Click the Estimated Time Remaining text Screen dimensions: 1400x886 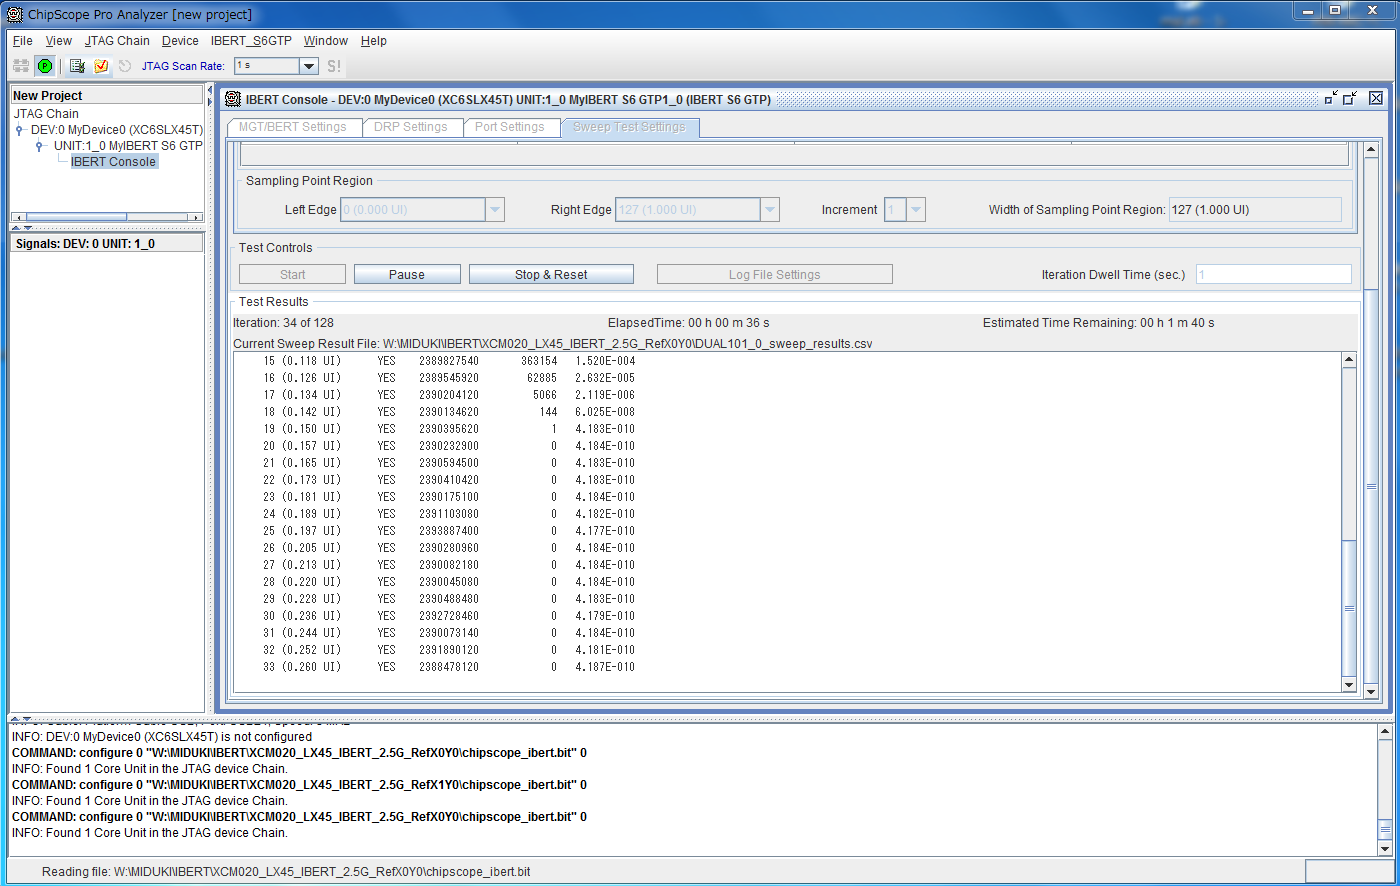[x=1098, y=323]
